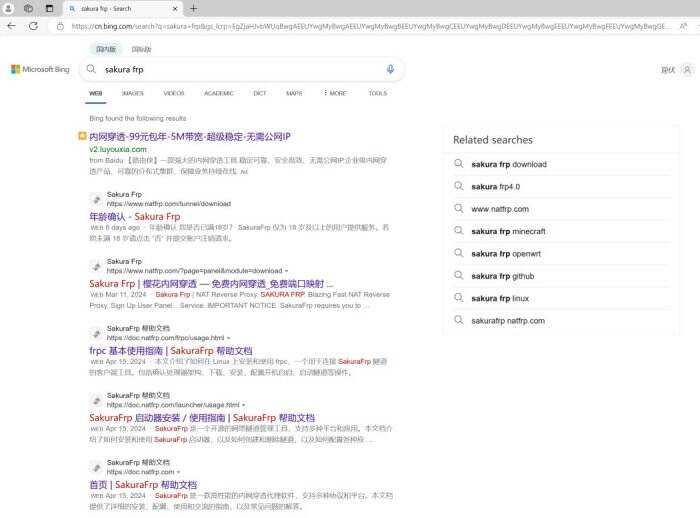The image size is (700, 518).
Task: Click the sign-in text beside the avatar
Action: click(x=668, y=70)
